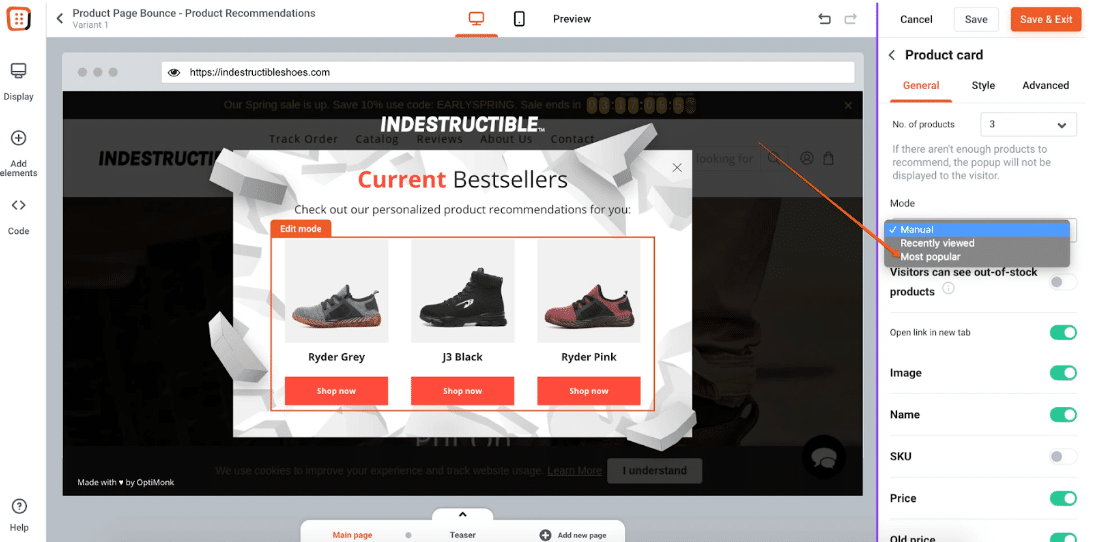
Task: Open the Code editor icon
Action: [18, 205]
